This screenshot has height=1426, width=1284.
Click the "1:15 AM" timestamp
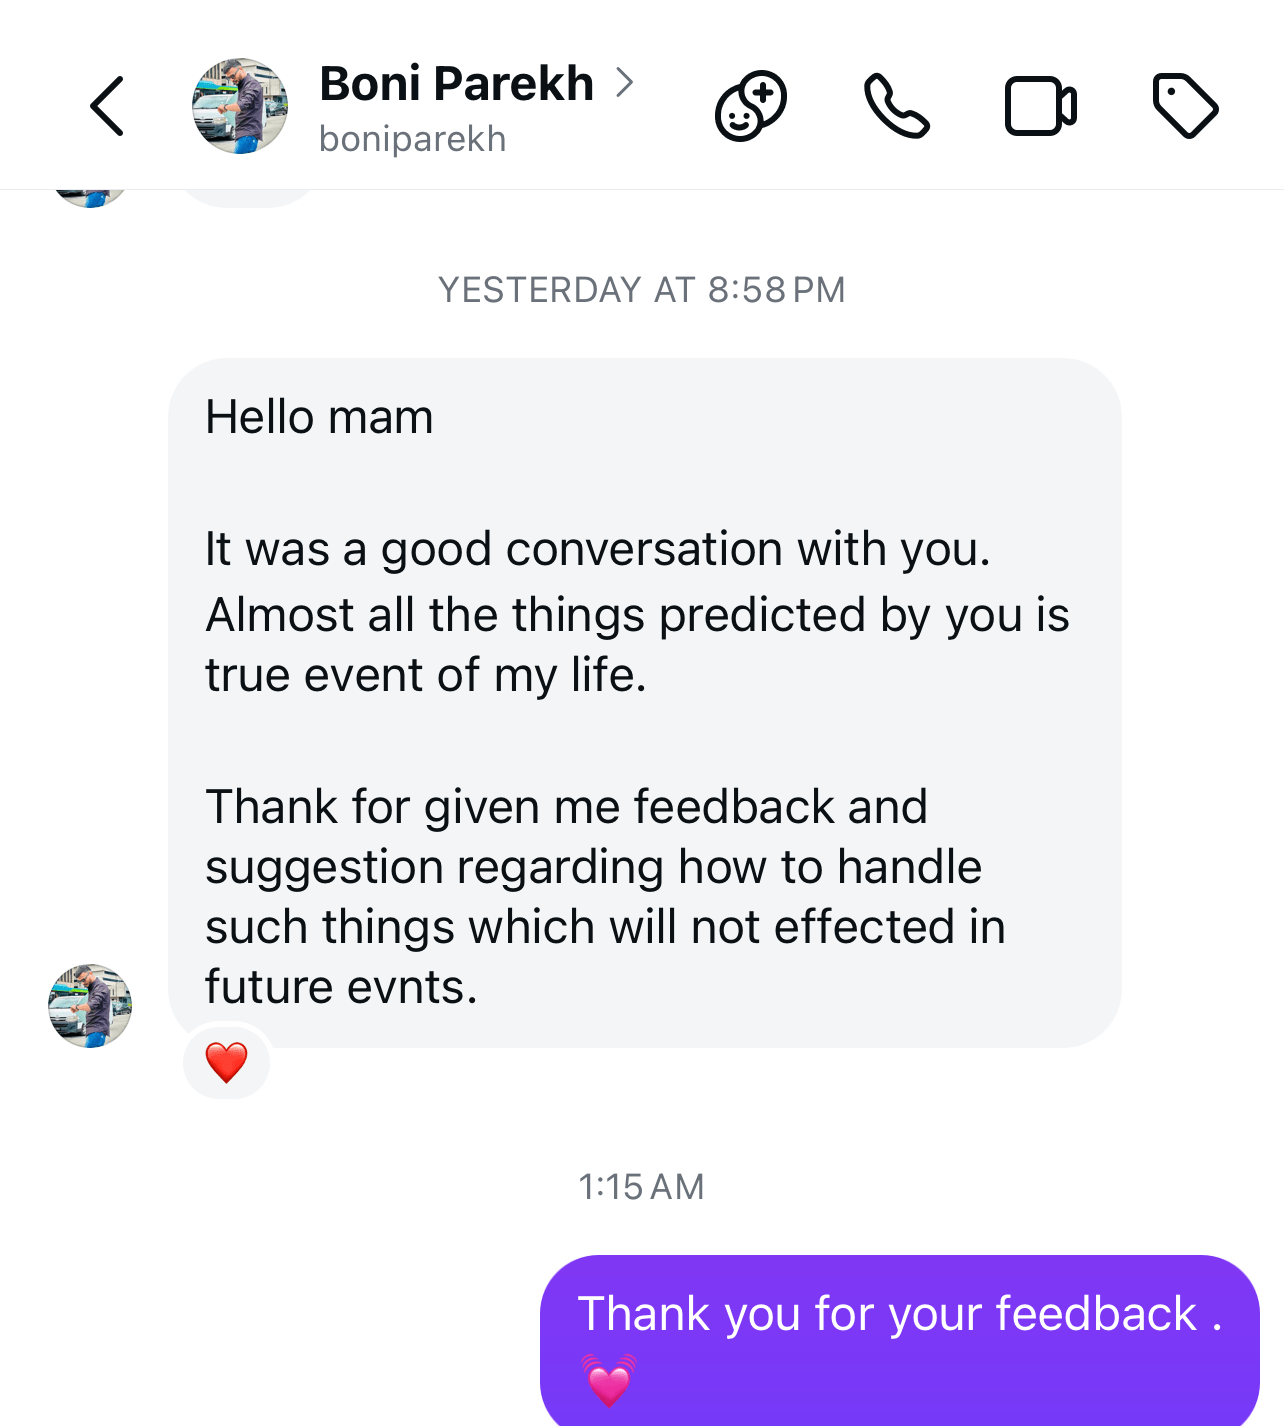point(642,1187)
